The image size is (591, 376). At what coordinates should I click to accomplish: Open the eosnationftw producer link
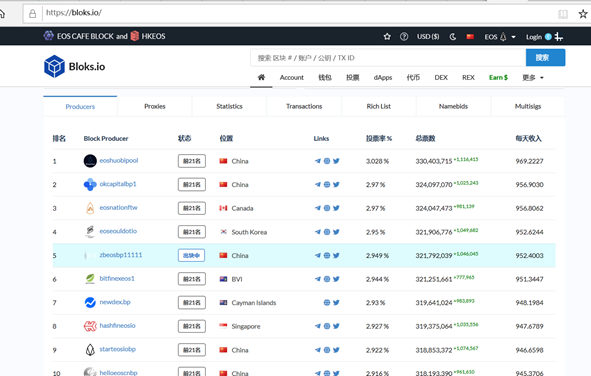118,208
